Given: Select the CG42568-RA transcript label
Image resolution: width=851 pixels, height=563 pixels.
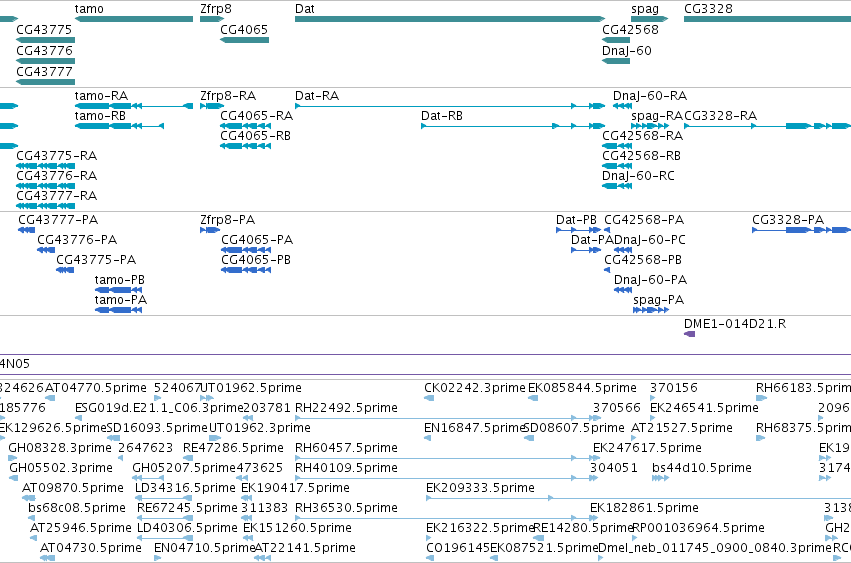Looking at the screenshot, I should click(642, 136).
